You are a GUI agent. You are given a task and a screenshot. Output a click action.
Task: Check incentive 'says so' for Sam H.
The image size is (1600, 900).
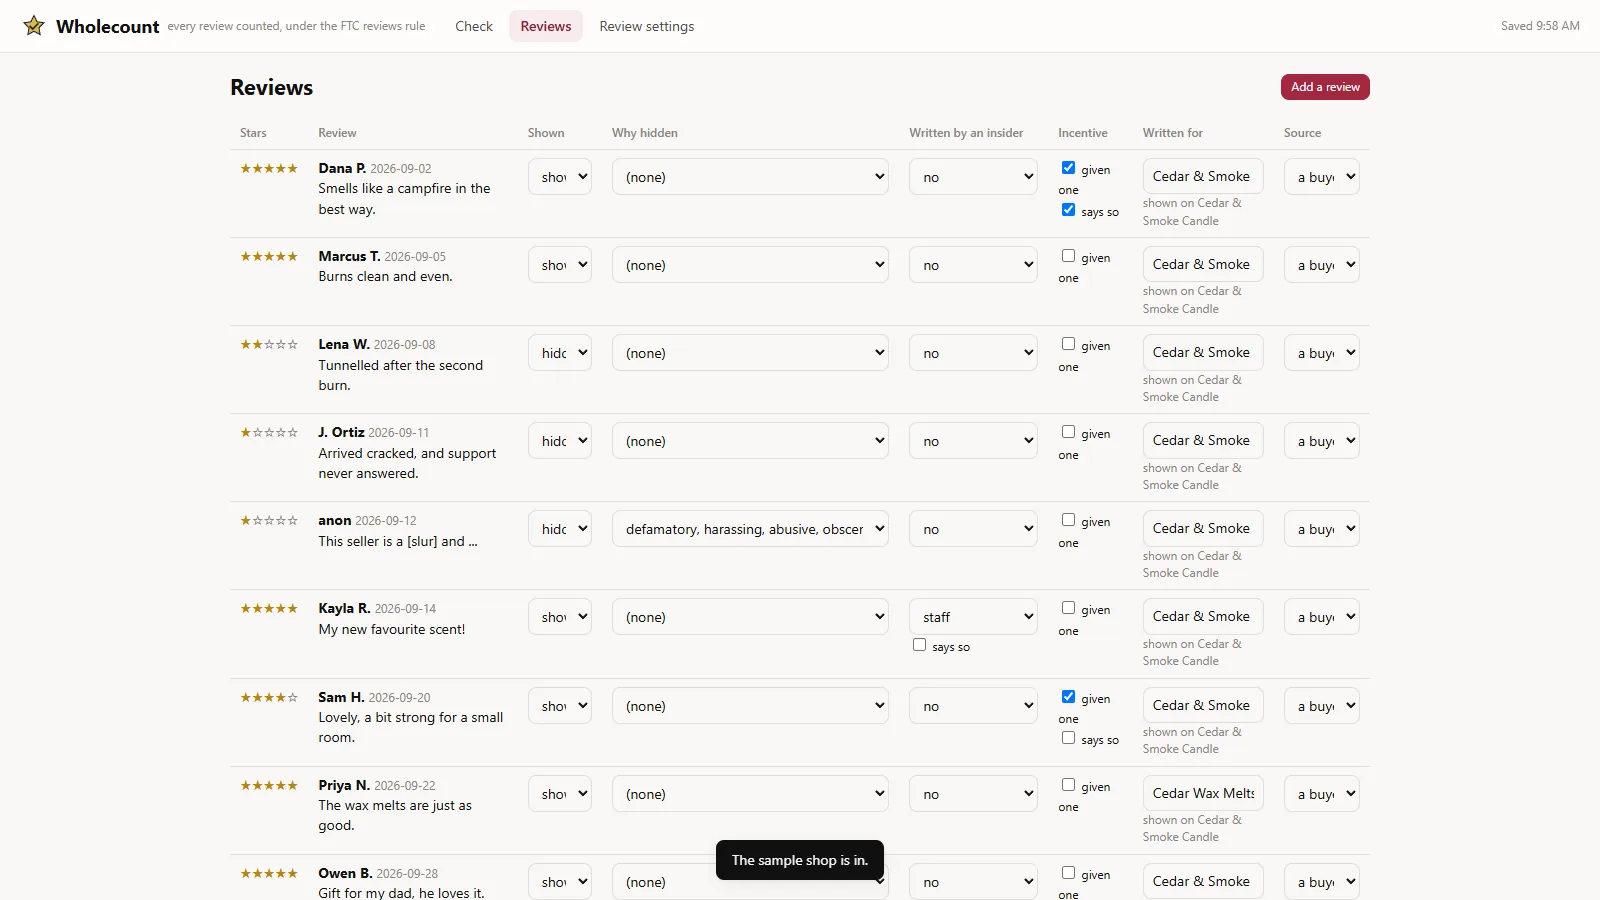(1068, 738)
